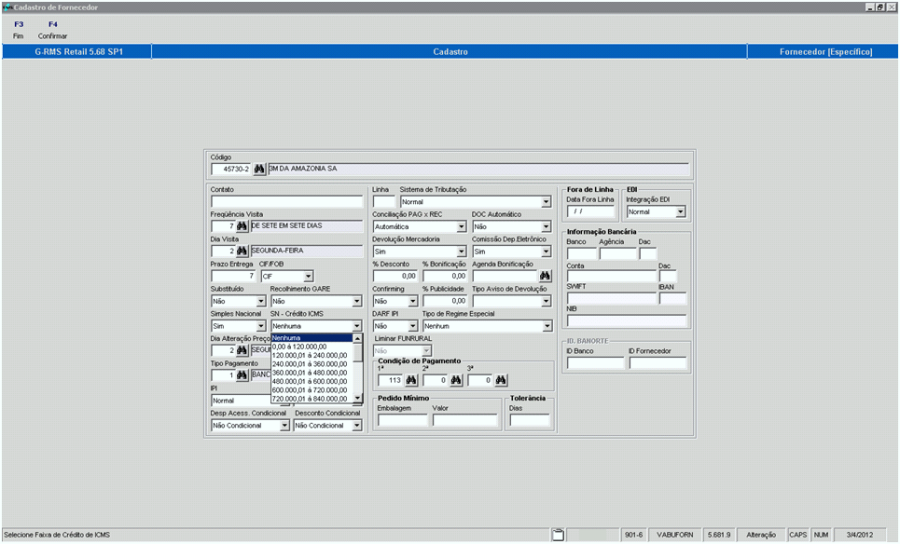Click the ID Banco input field
The width and height of the screenshot is (900, 544).
pyautogui.click(x=595, y=363)
